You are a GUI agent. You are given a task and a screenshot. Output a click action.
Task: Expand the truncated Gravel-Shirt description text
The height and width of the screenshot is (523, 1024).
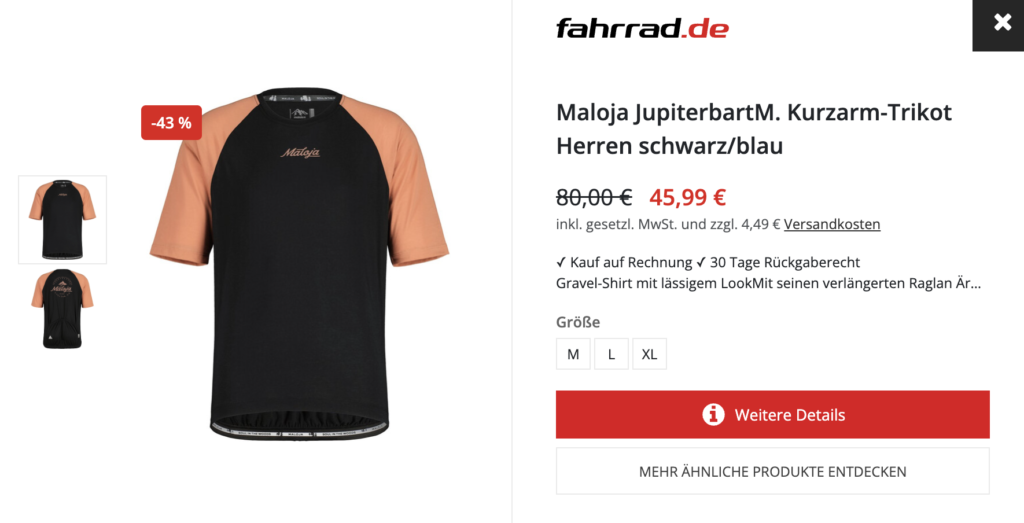[769, 283]
